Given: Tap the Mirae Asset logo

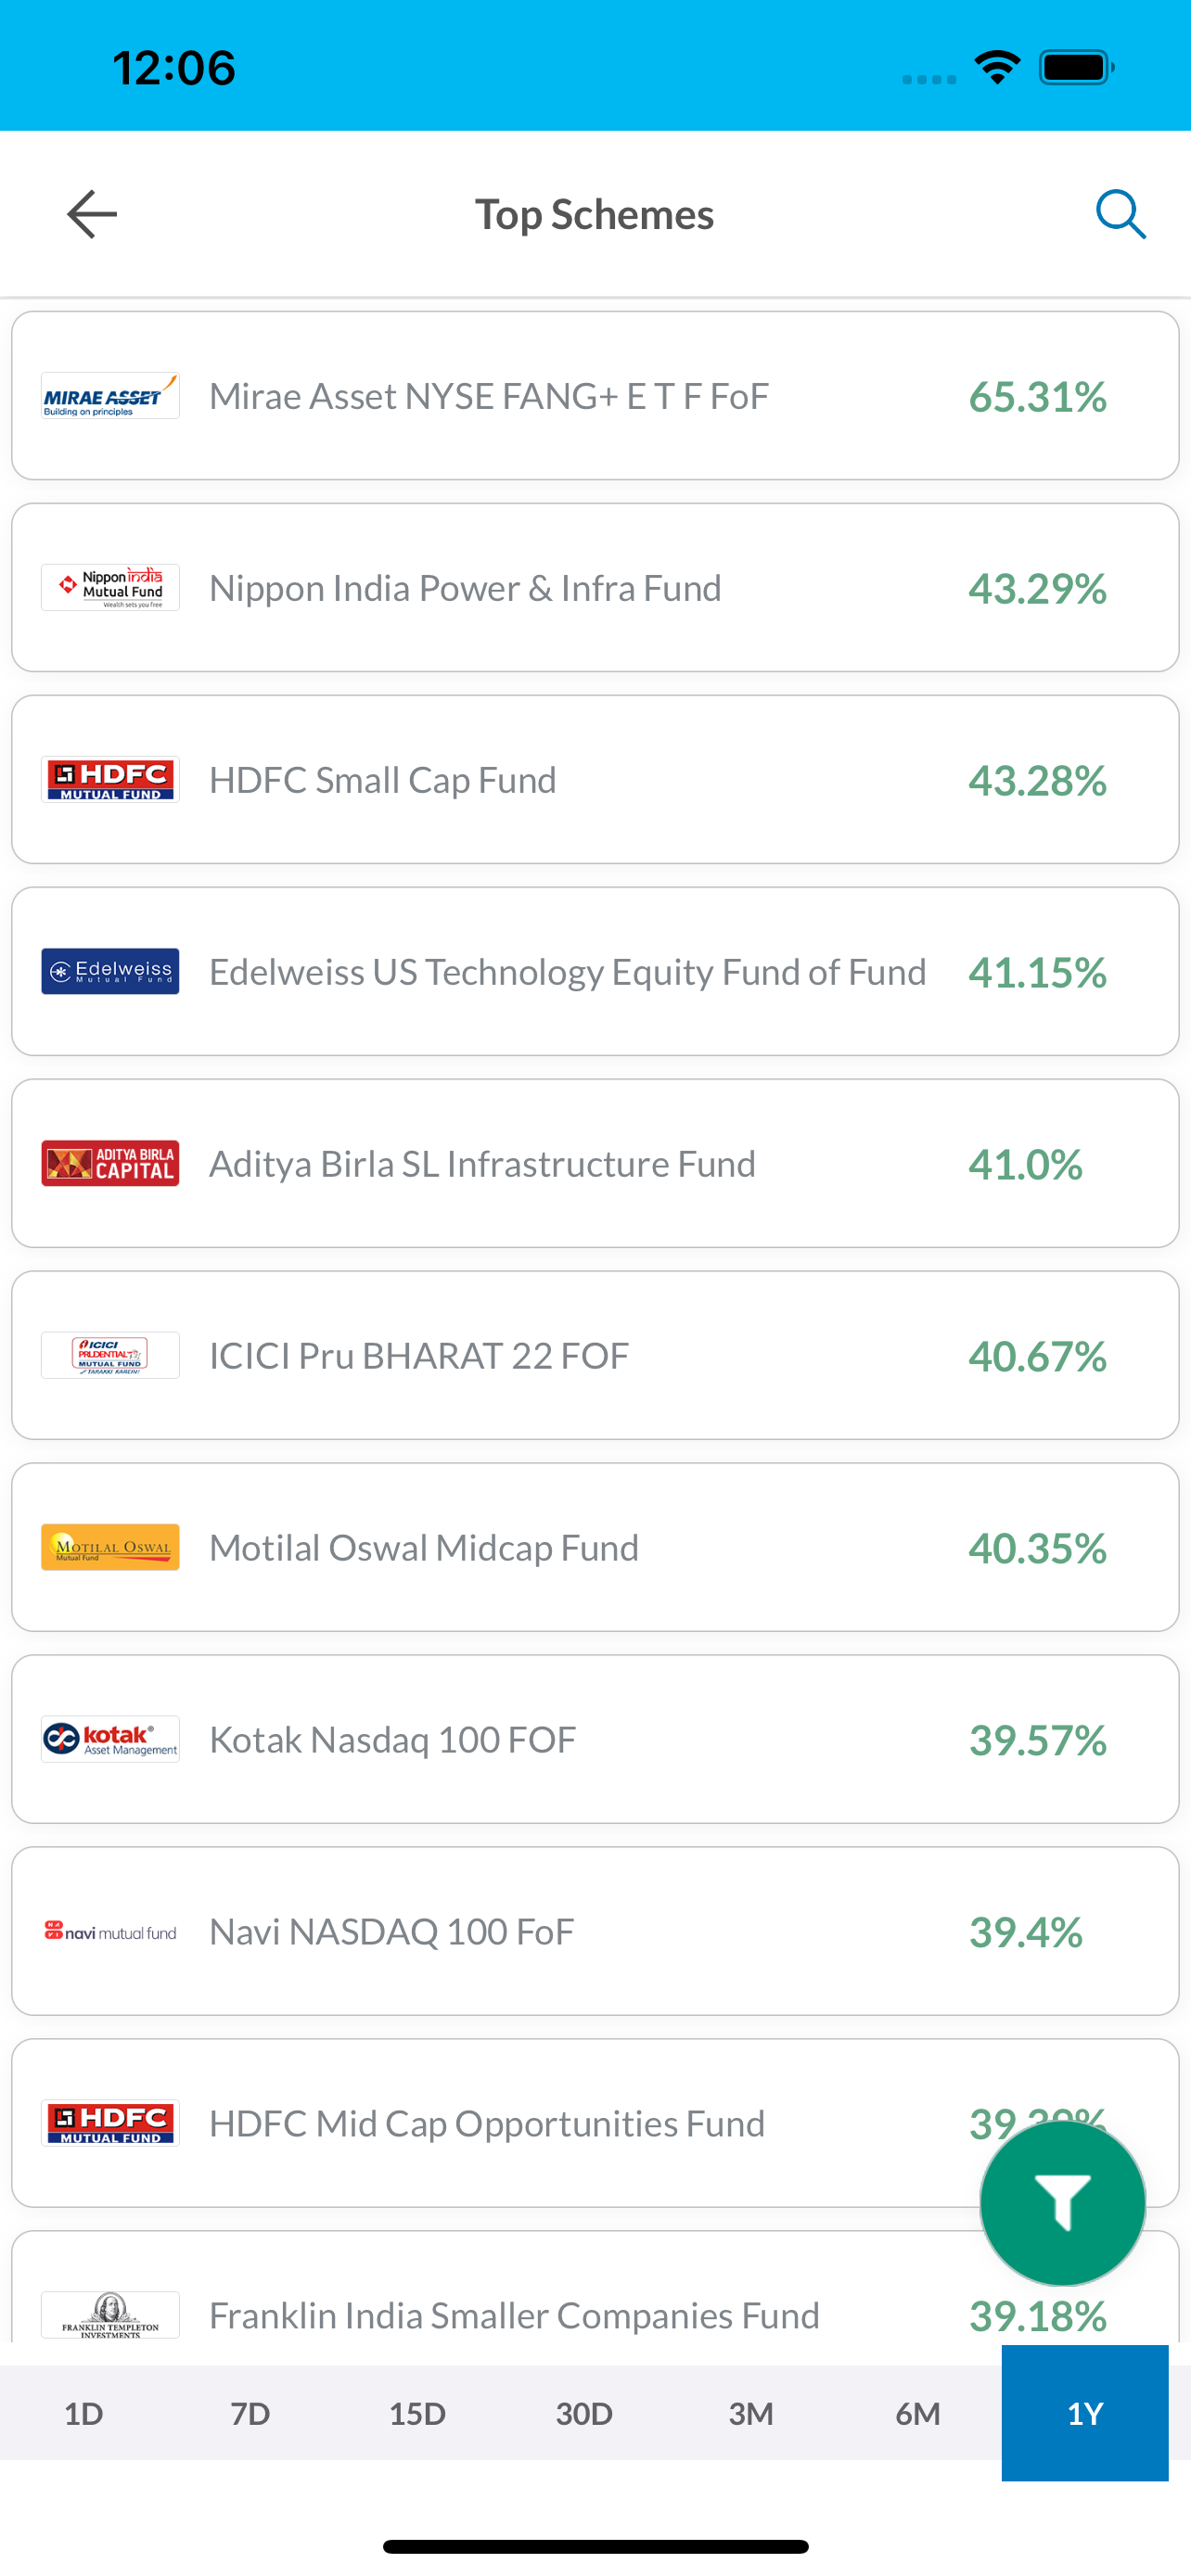Looking at the screenshot, I should point(110,396).
